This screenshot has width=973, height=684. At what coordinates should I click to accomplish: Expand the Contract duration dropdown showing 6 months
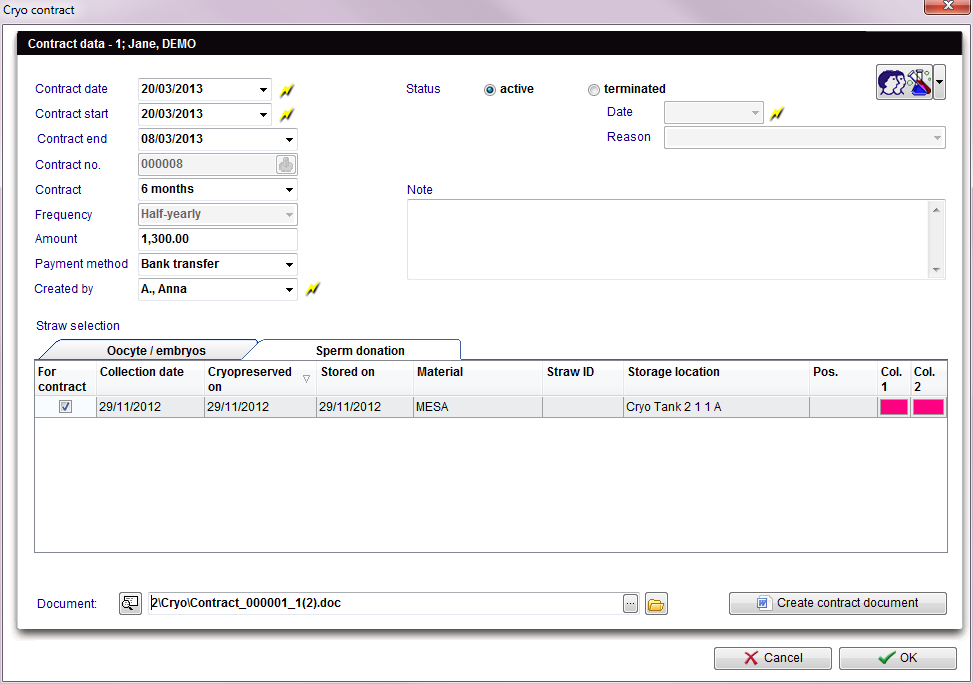(289, 189)
